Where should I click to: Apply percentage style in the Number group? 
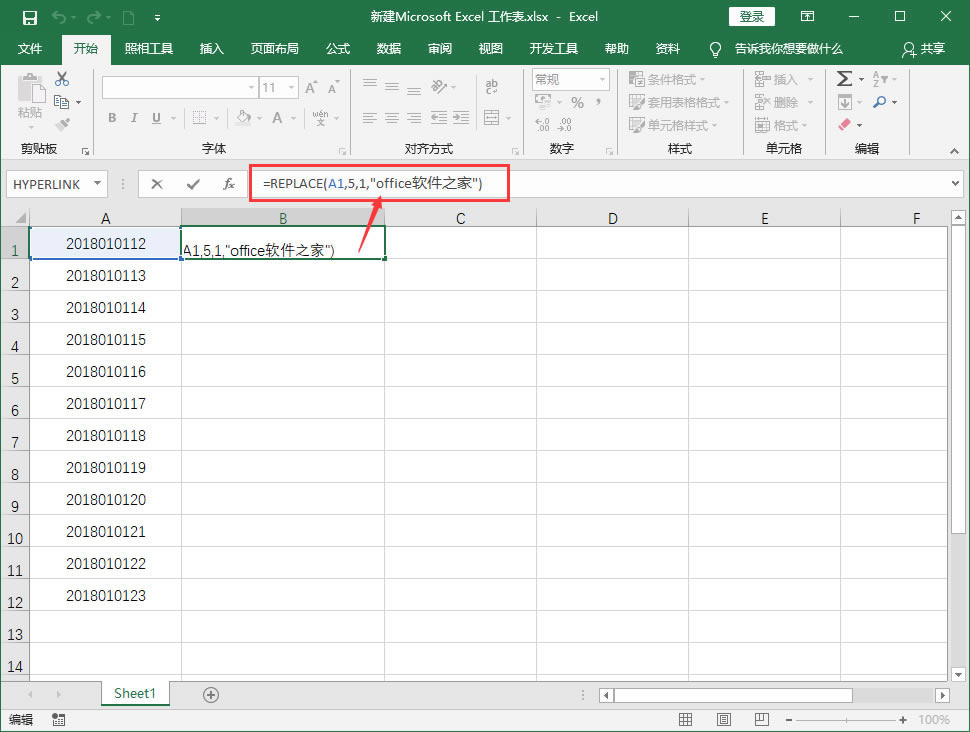(576, 101)
